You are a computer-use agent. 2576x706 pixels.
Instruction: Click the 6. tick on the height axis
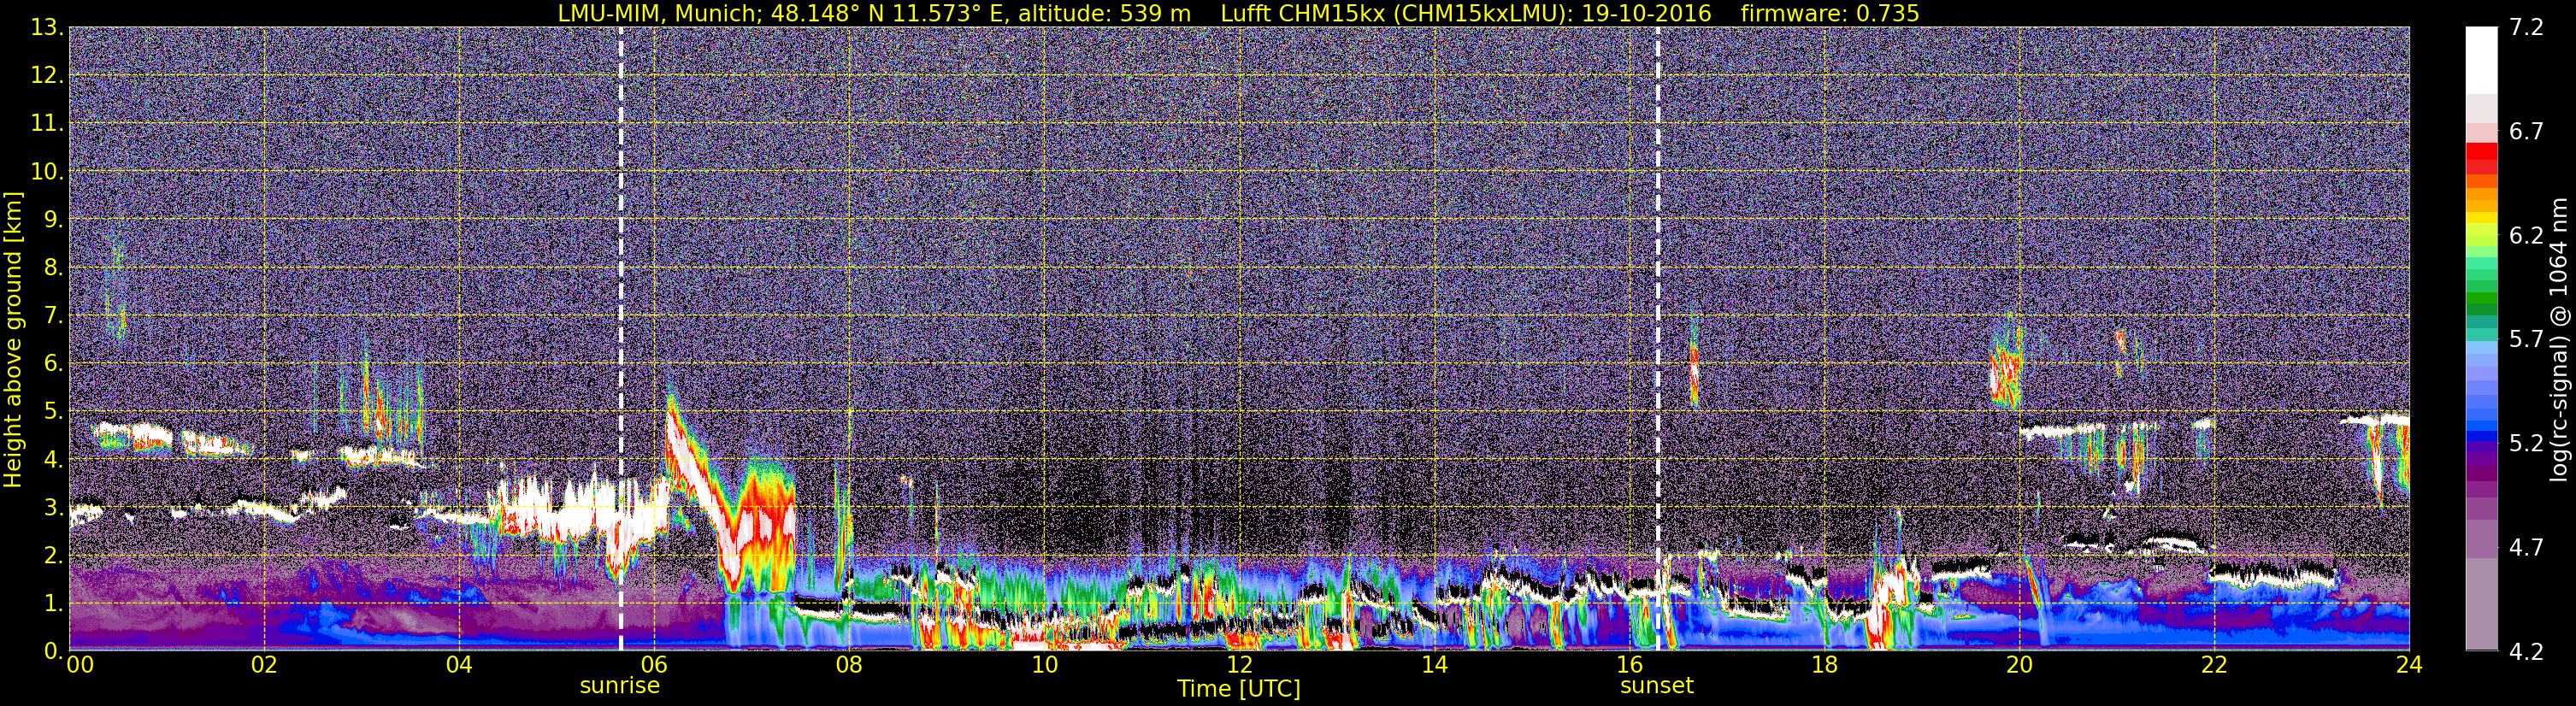point(54,364)
